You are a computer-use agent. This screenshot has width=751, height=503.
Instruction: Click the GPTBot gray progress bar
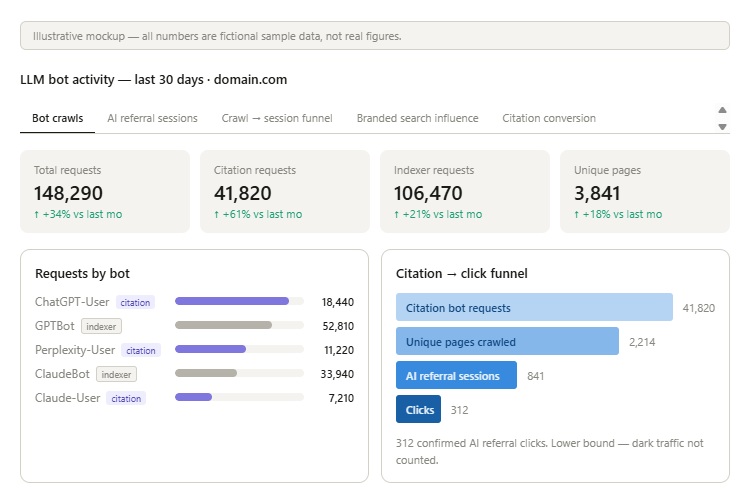(x=239, y=325)
